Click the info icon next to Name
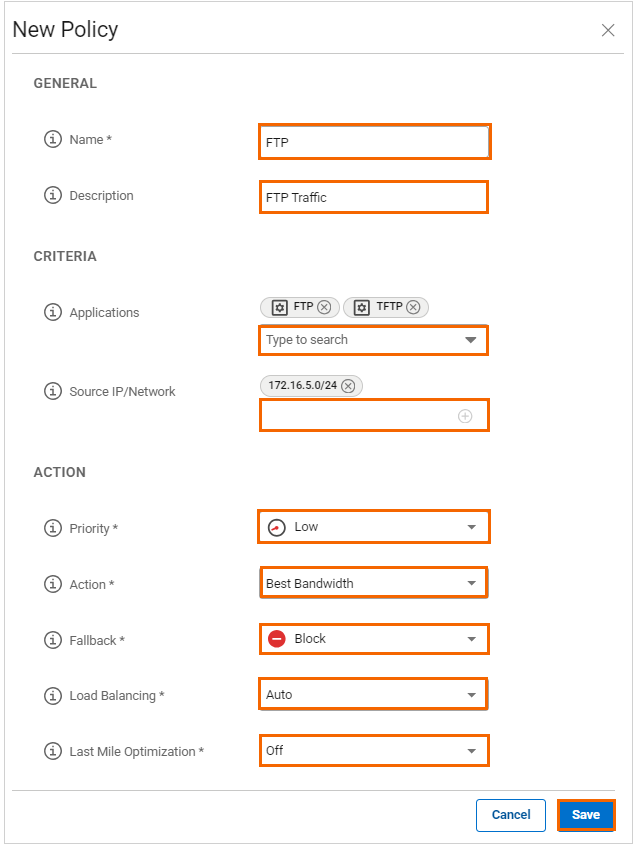The image size is (636, 847). (x=54, y=140)
